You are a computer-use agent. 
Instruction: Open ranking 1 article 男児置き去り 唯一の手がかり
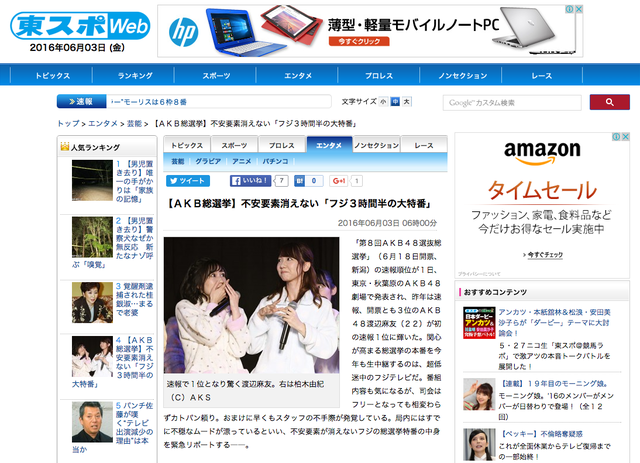click(x=135, y=181)
